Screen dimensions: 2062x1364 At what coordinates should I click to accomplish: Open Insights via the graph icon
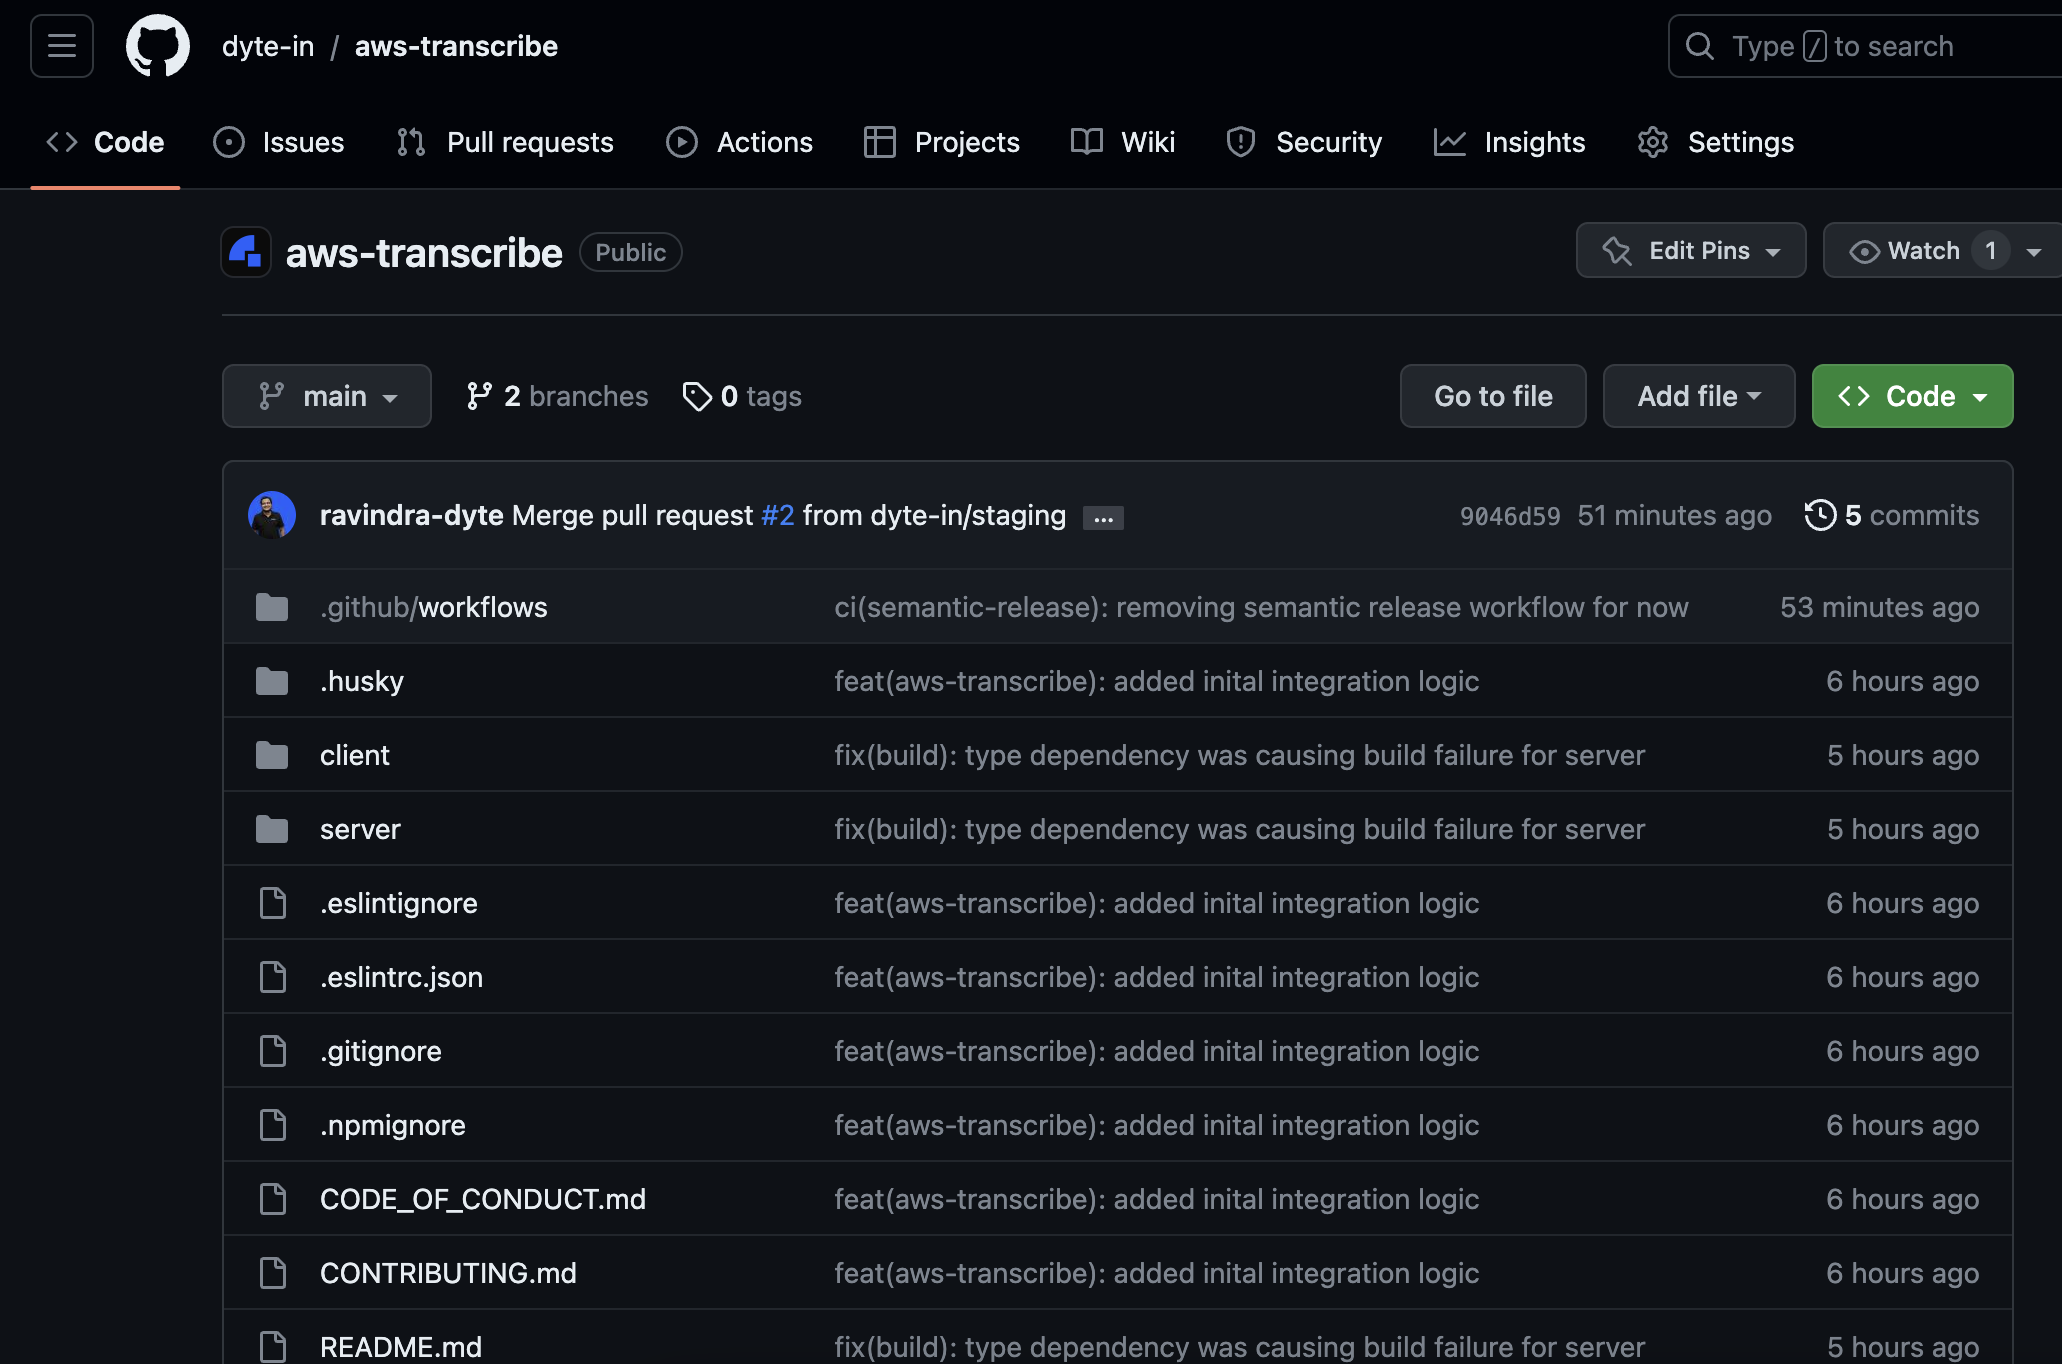point(1450,142)
